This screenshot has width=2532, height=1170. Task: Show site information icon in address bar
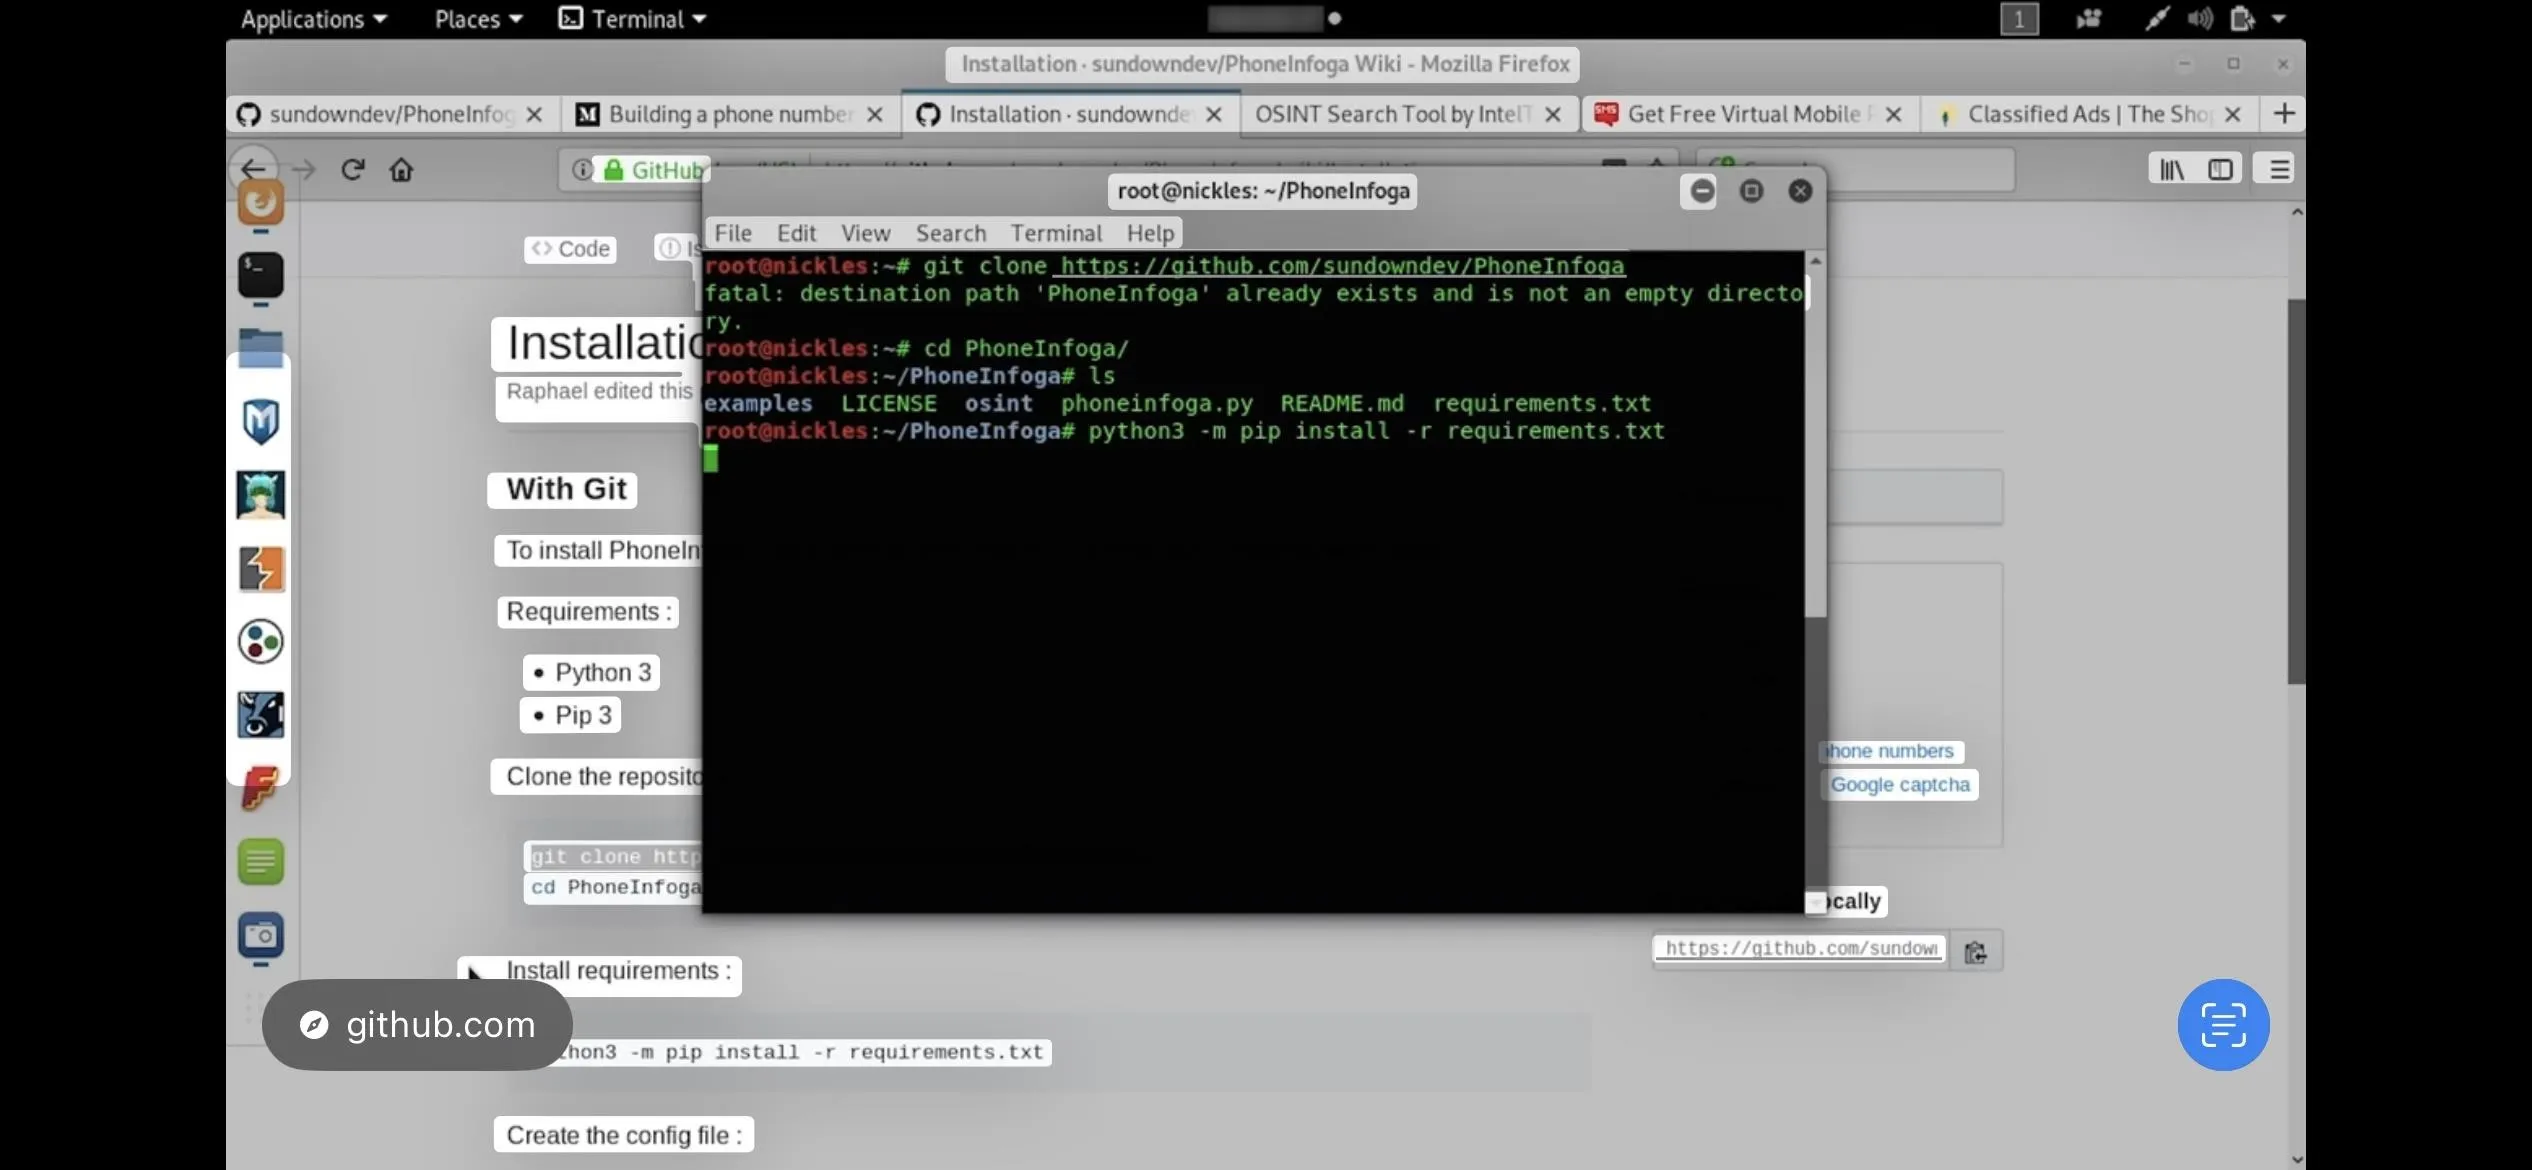pos(581,169)
